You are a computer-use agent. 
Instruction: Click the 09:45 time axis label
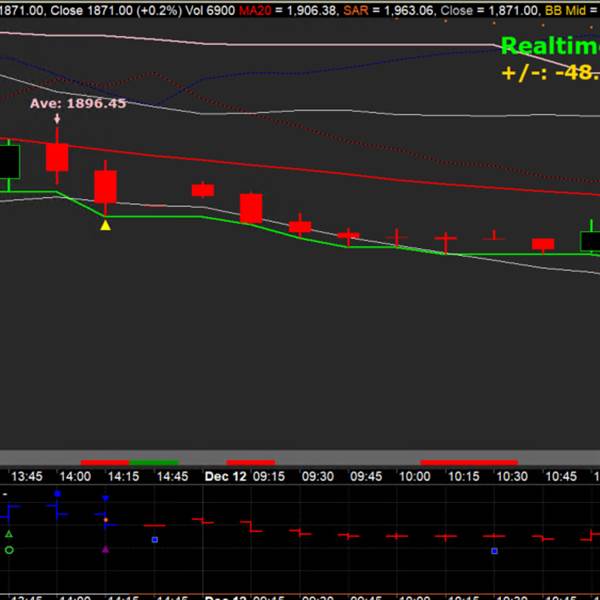(x=366, y=476)
